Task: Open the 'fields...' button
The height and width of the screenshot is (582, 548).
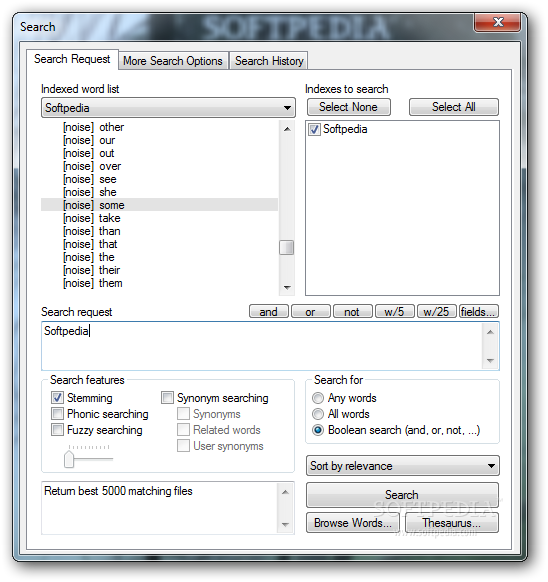Action: pyautogui.click(x=478, y=312)
